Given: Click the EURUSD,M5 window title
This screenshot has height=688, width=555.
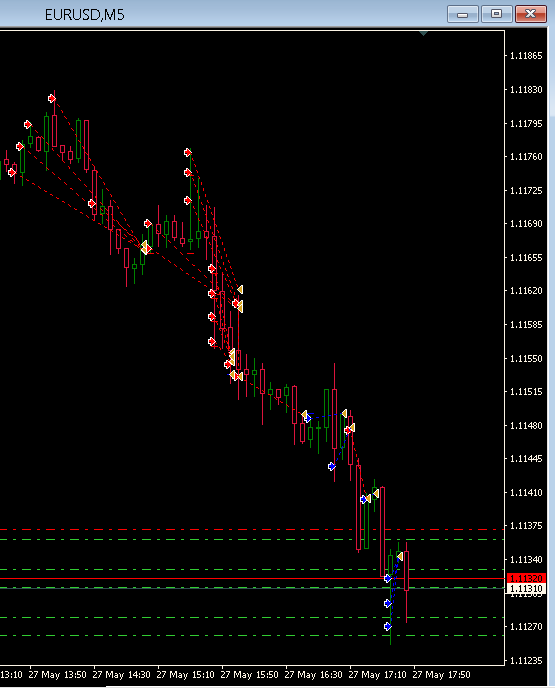Looking at the screenshot, I should [x=85, y=15].
